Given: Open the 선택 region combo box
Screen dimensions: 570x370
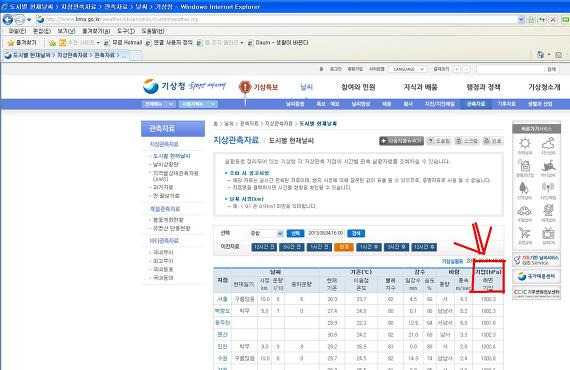Looking at the screenshot, I should click(266, 233).
